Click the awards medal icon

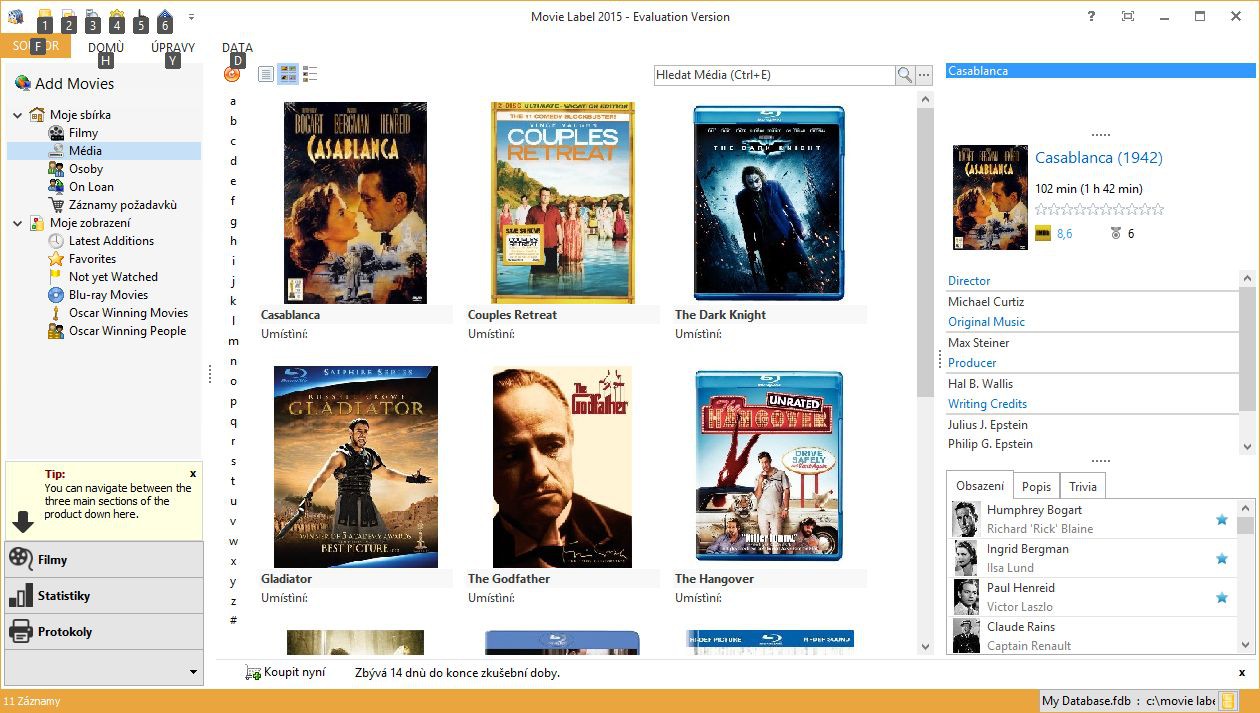coord(1116,234)
